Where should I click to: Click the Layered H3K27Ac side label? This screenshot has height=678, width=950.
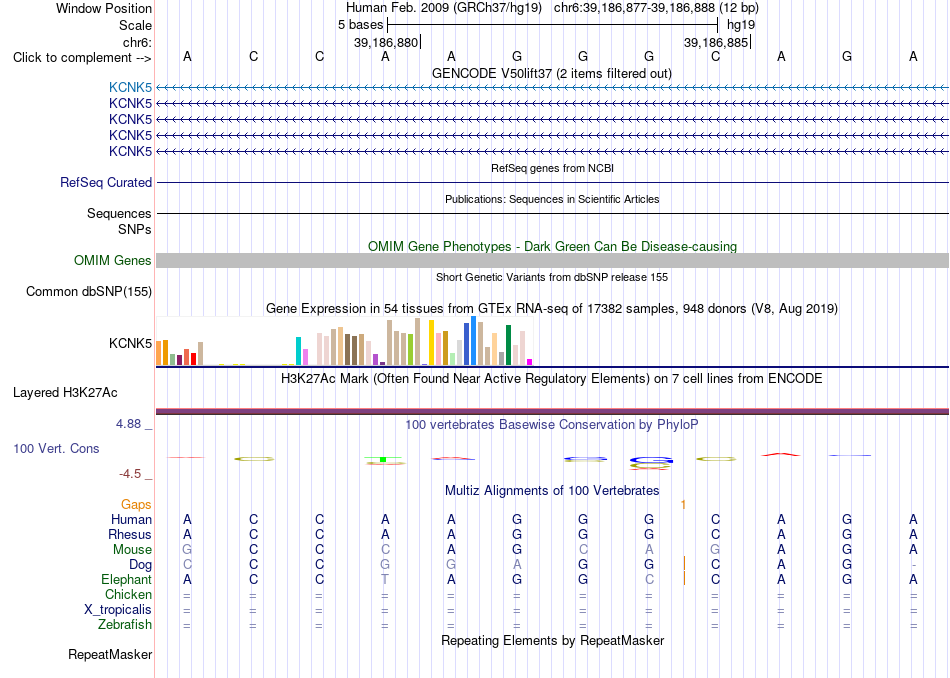pyautogui.click(x=65, y=393)
